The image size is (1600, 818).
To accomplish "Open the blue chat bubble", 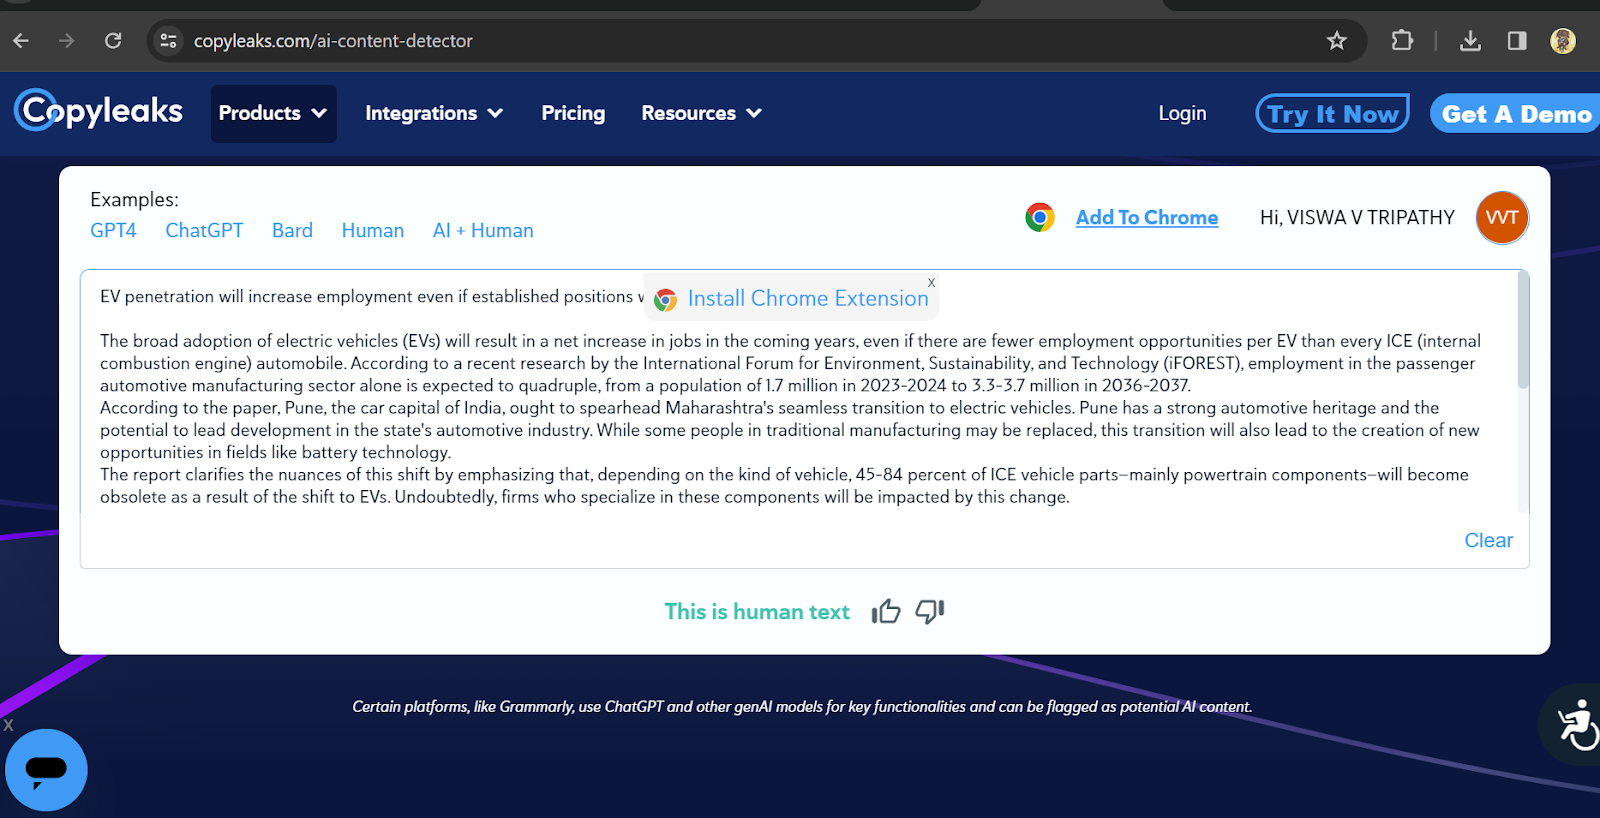I will (x=46, y=770).
